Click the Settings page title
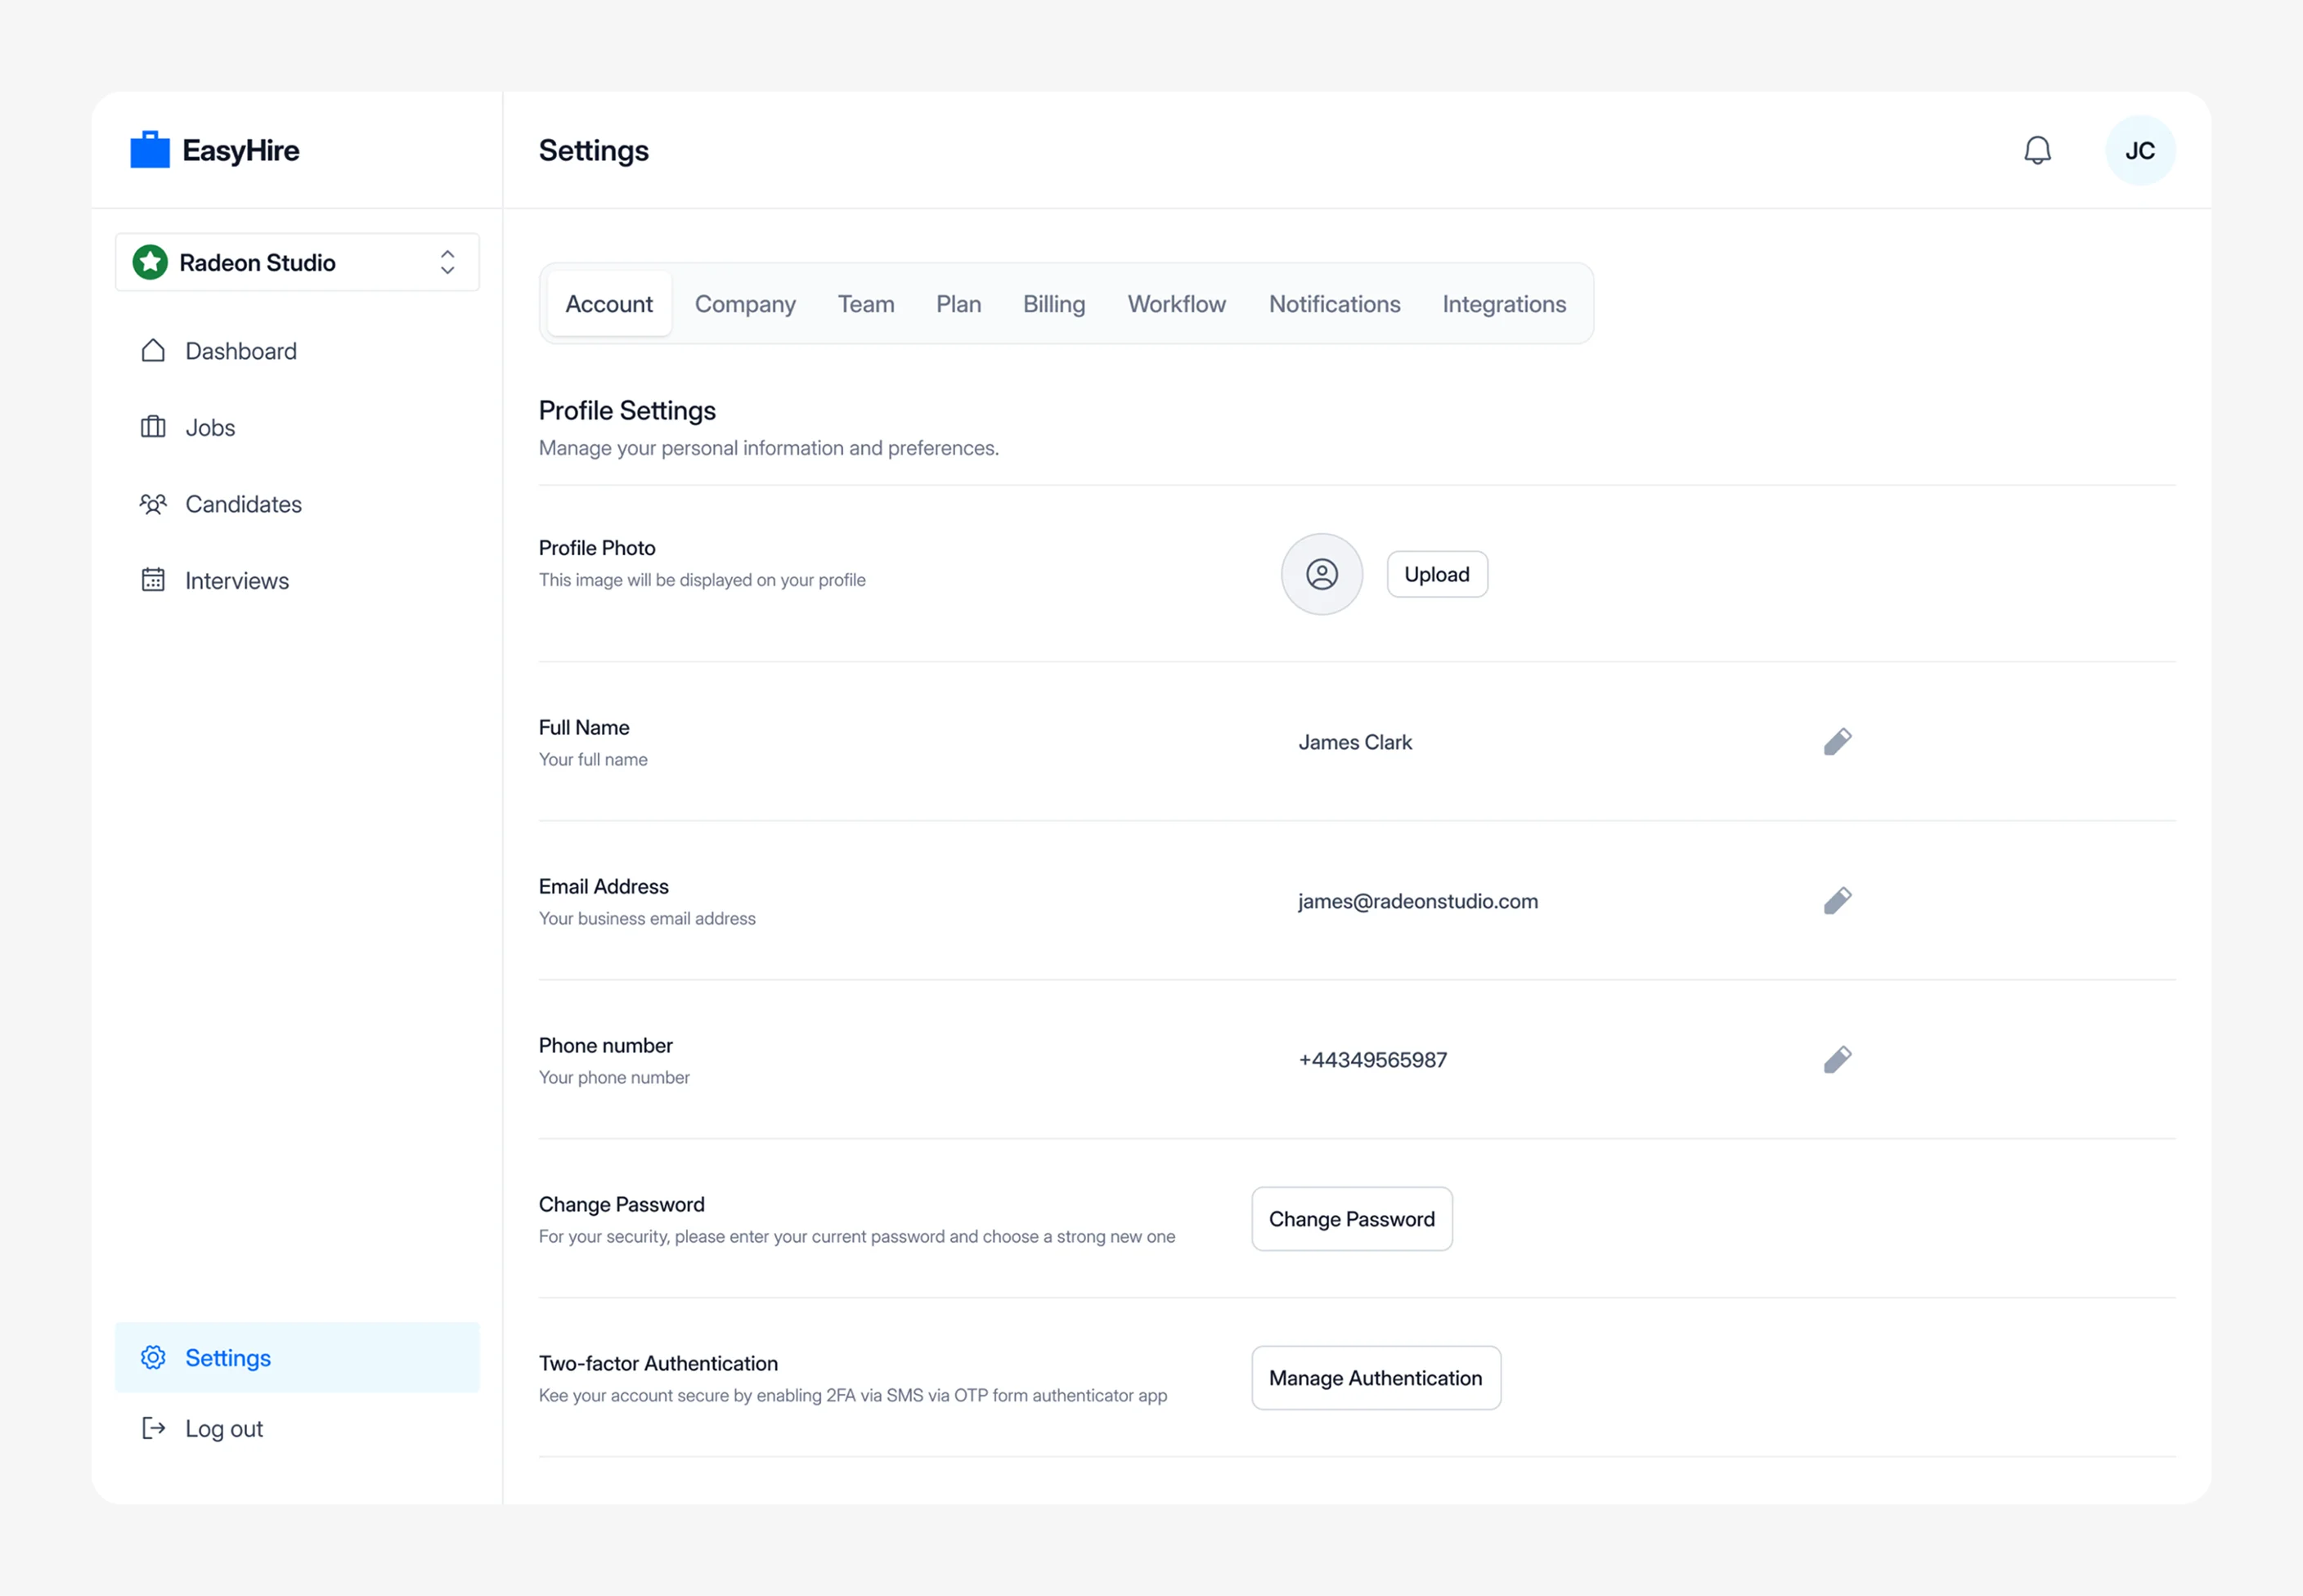 [594, 150]
